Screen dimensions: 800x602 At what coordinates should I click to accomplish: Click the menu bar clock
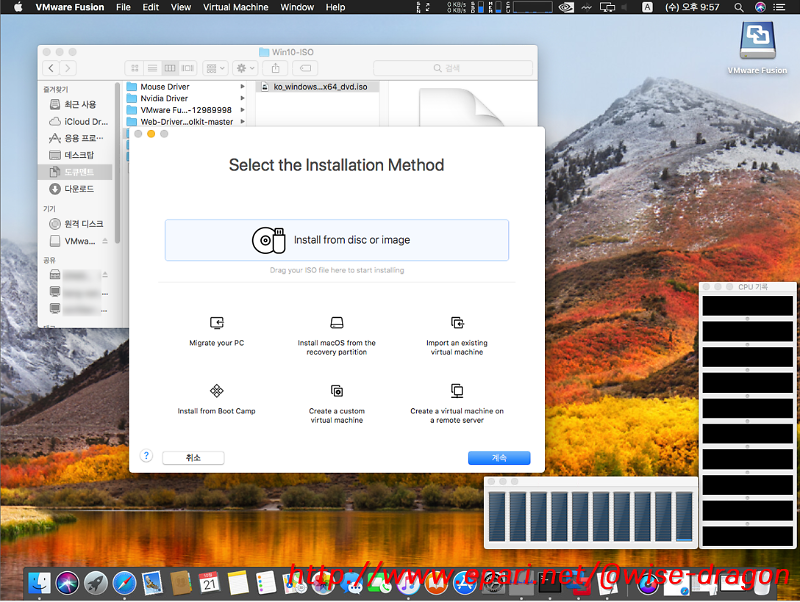692,7
